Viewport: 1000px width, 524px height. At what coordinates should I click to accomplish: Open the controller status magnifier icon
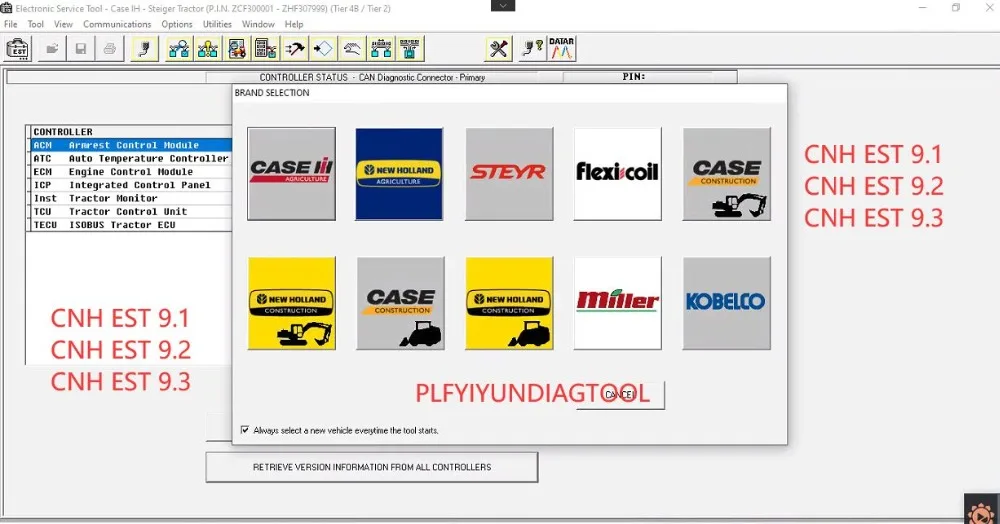click(x=179, y=49)
